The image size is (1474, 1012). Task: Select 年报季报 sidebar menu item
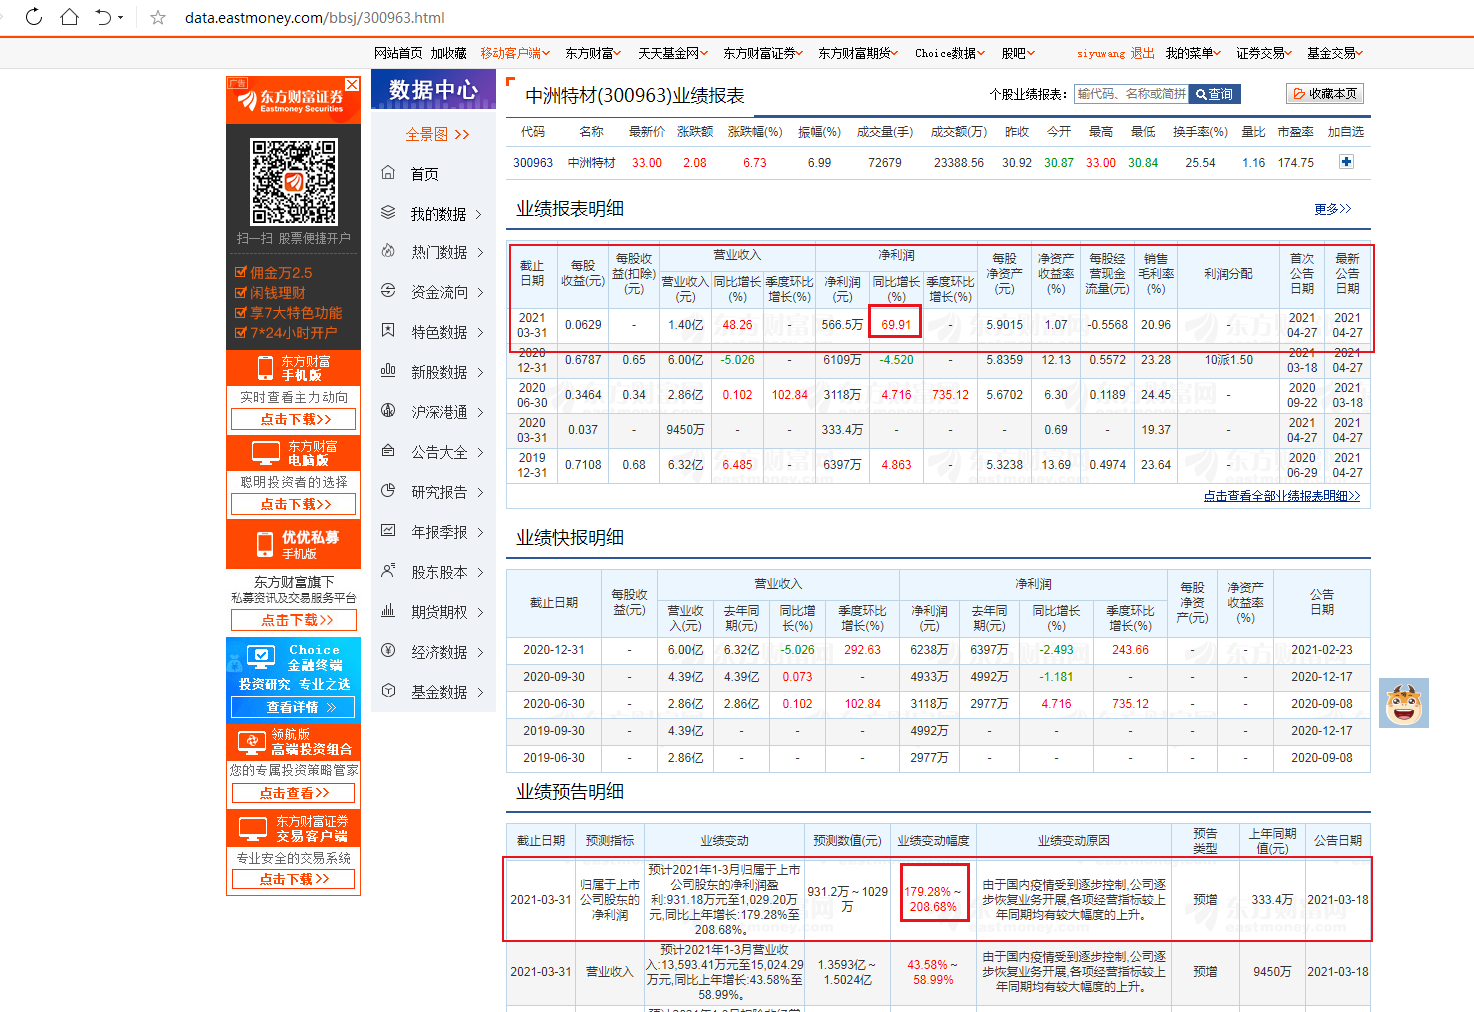(x=438, y=532)
